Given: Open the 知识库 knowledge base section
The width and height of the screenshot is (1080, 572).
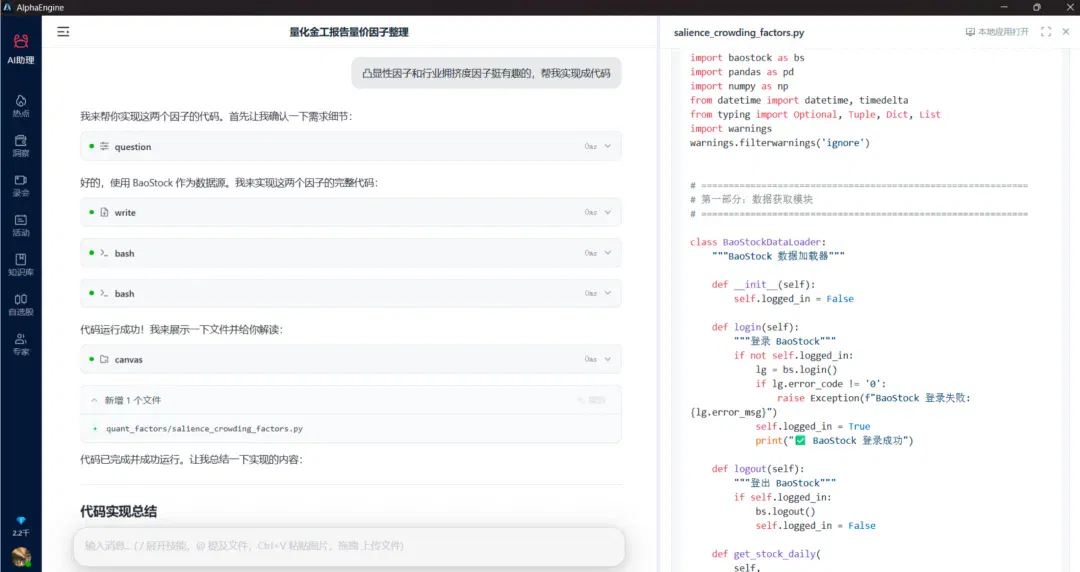Looking at the screenshot, I should [x=21, y=265].
